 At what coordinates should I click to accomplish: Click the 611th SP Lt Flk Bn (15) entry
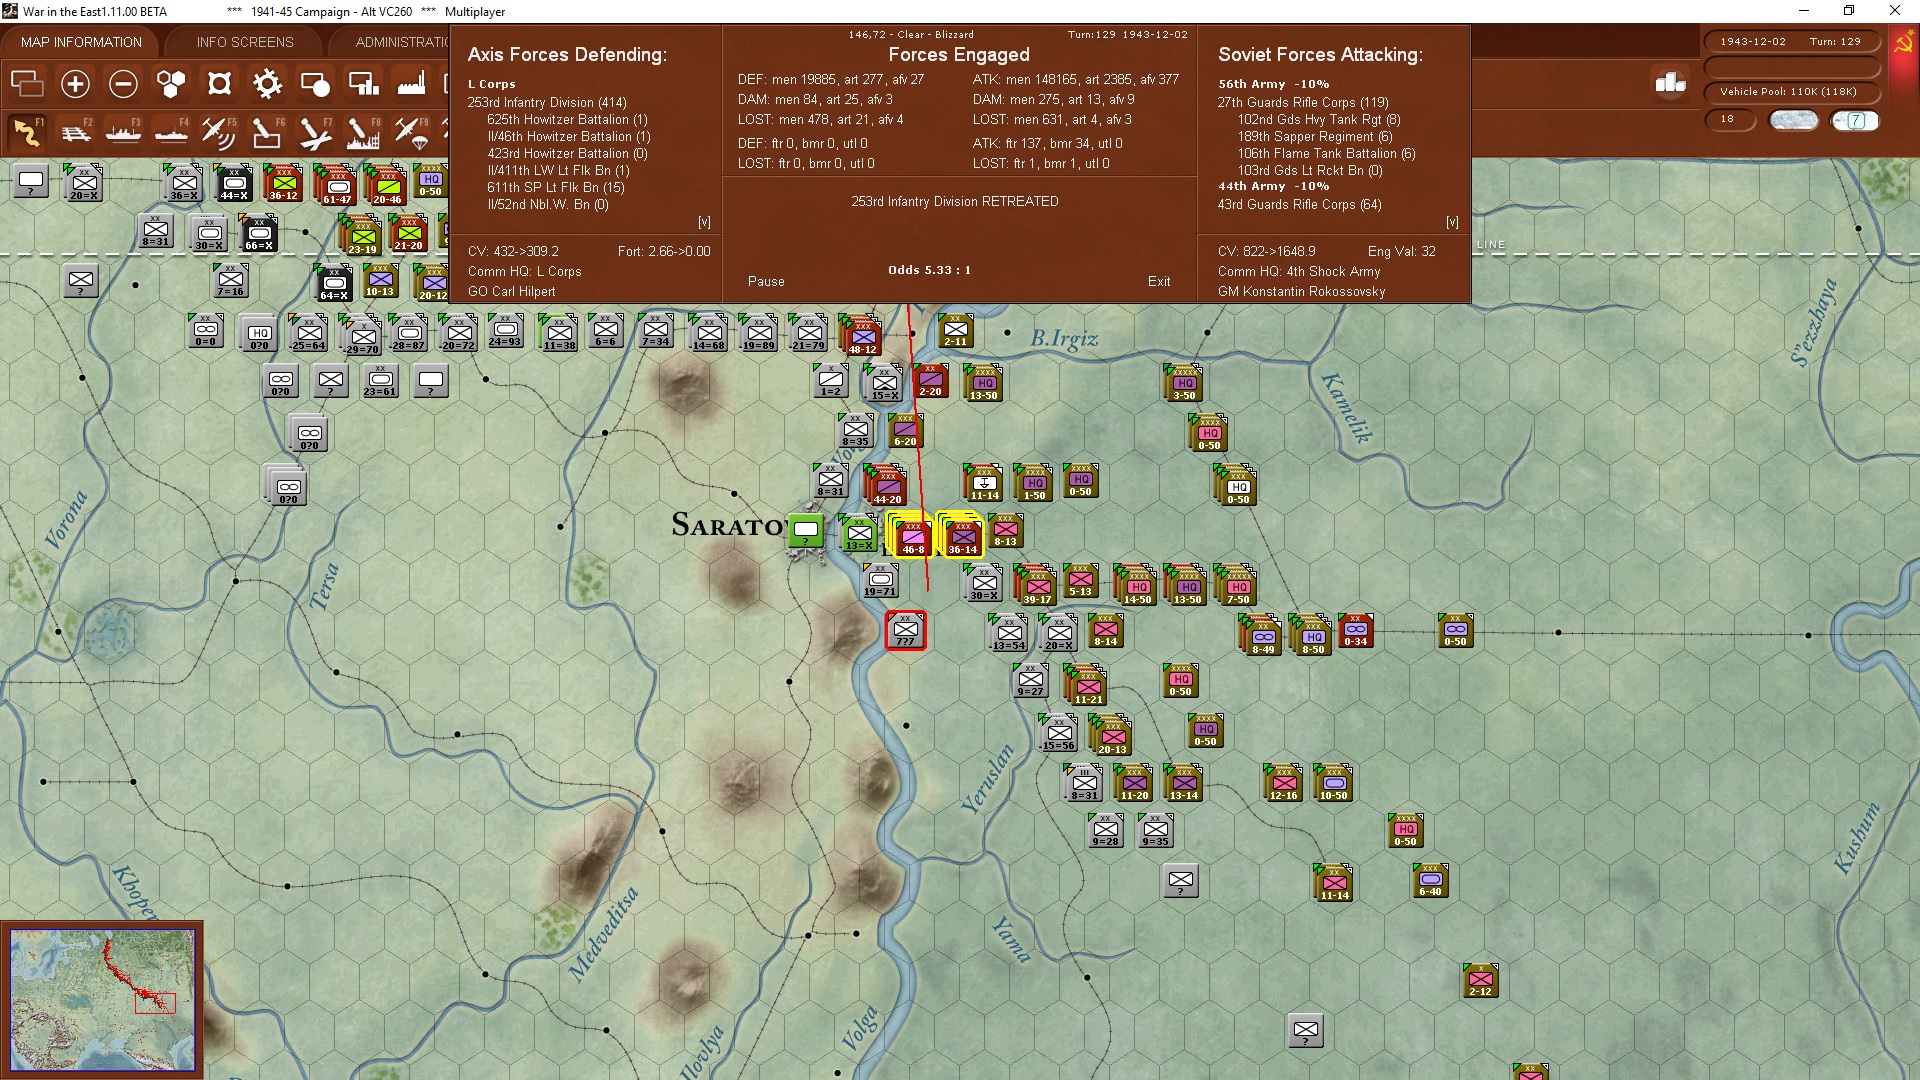[556, 187]
